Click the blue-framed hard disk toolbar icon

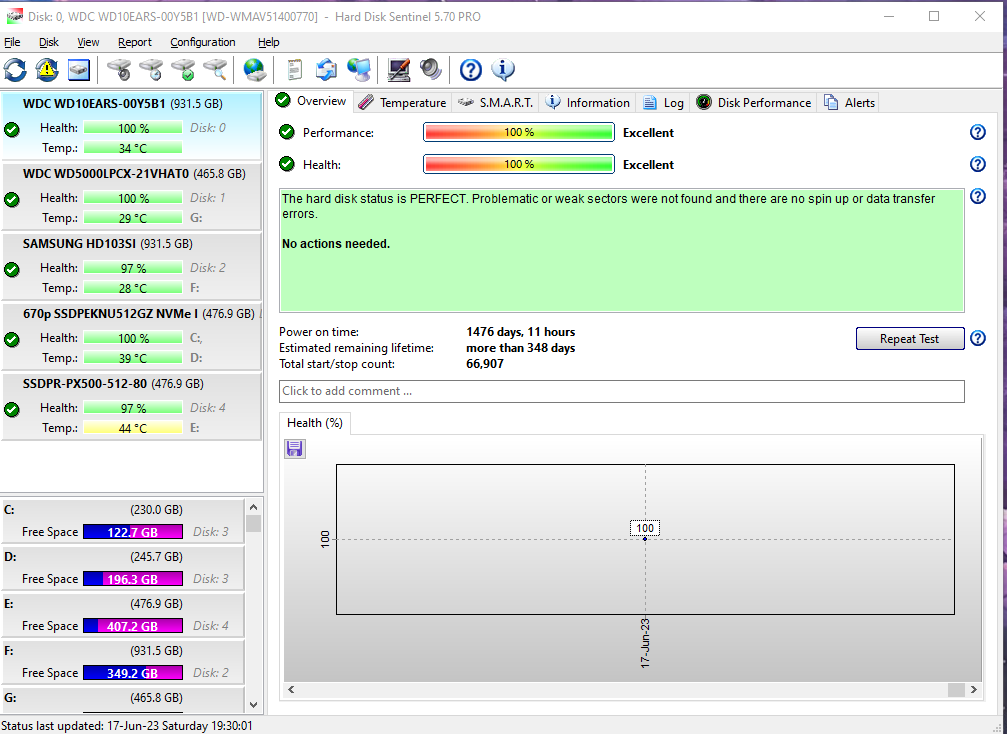[x=78, y=70]
